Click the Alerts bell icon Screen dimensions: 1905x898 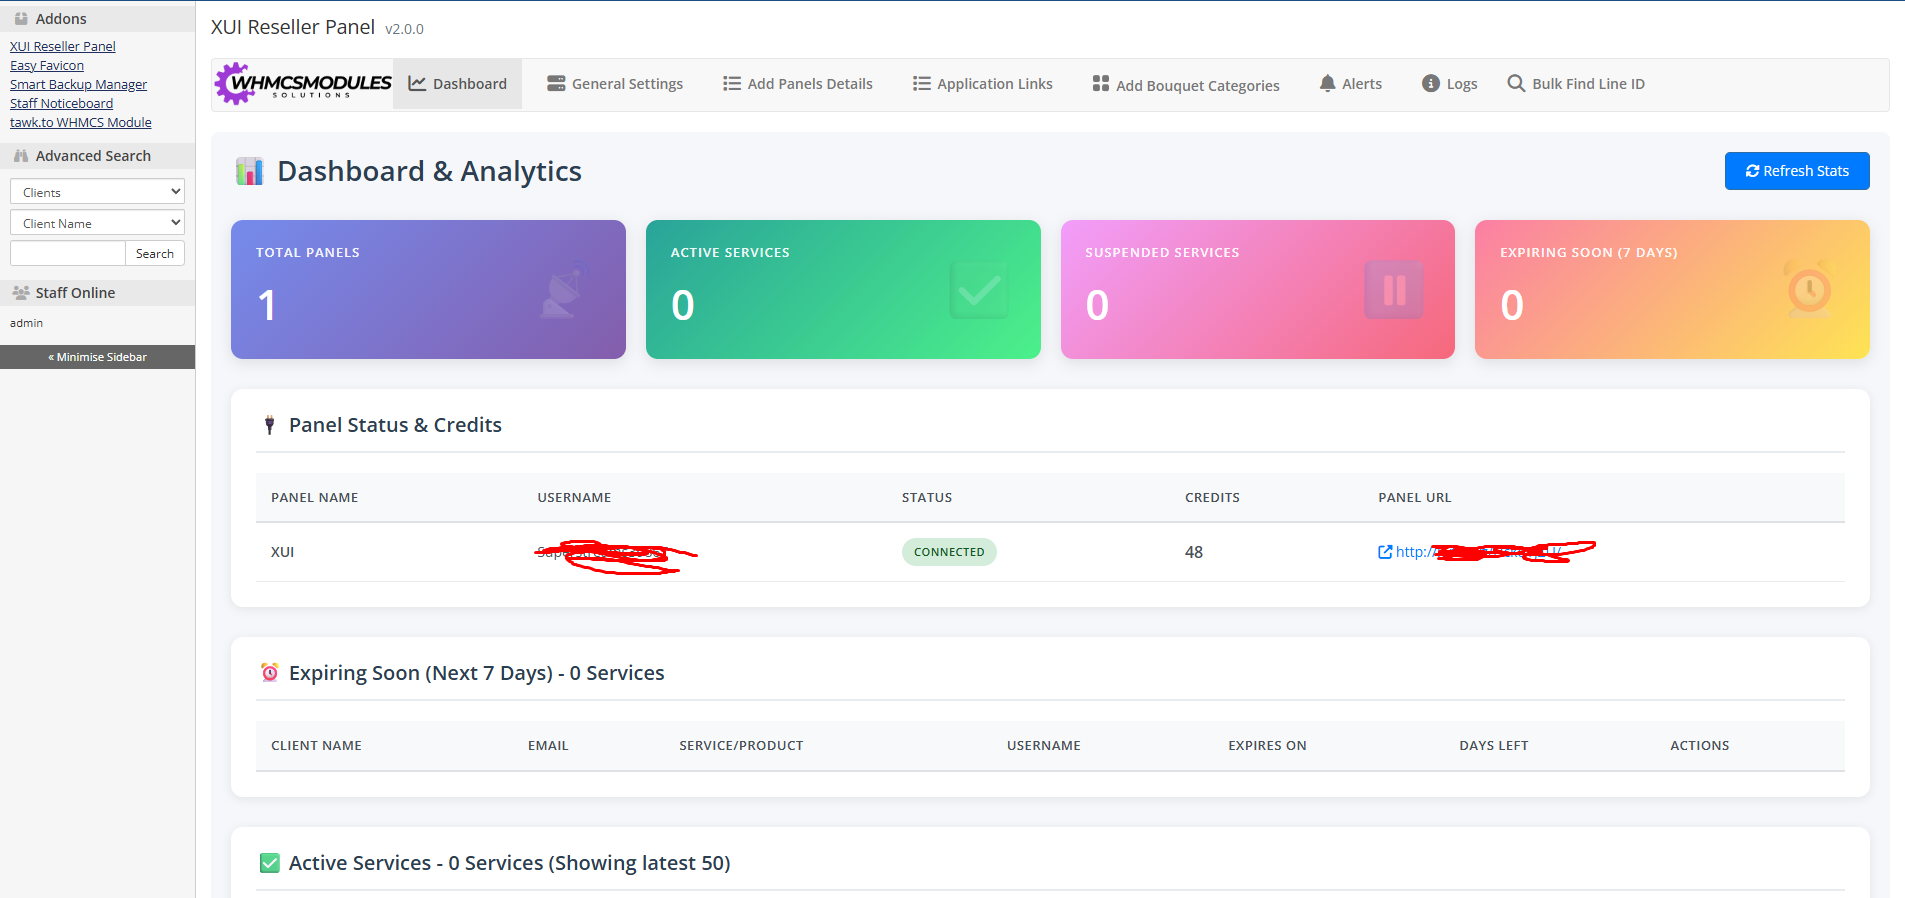[x=1327, y=84]
